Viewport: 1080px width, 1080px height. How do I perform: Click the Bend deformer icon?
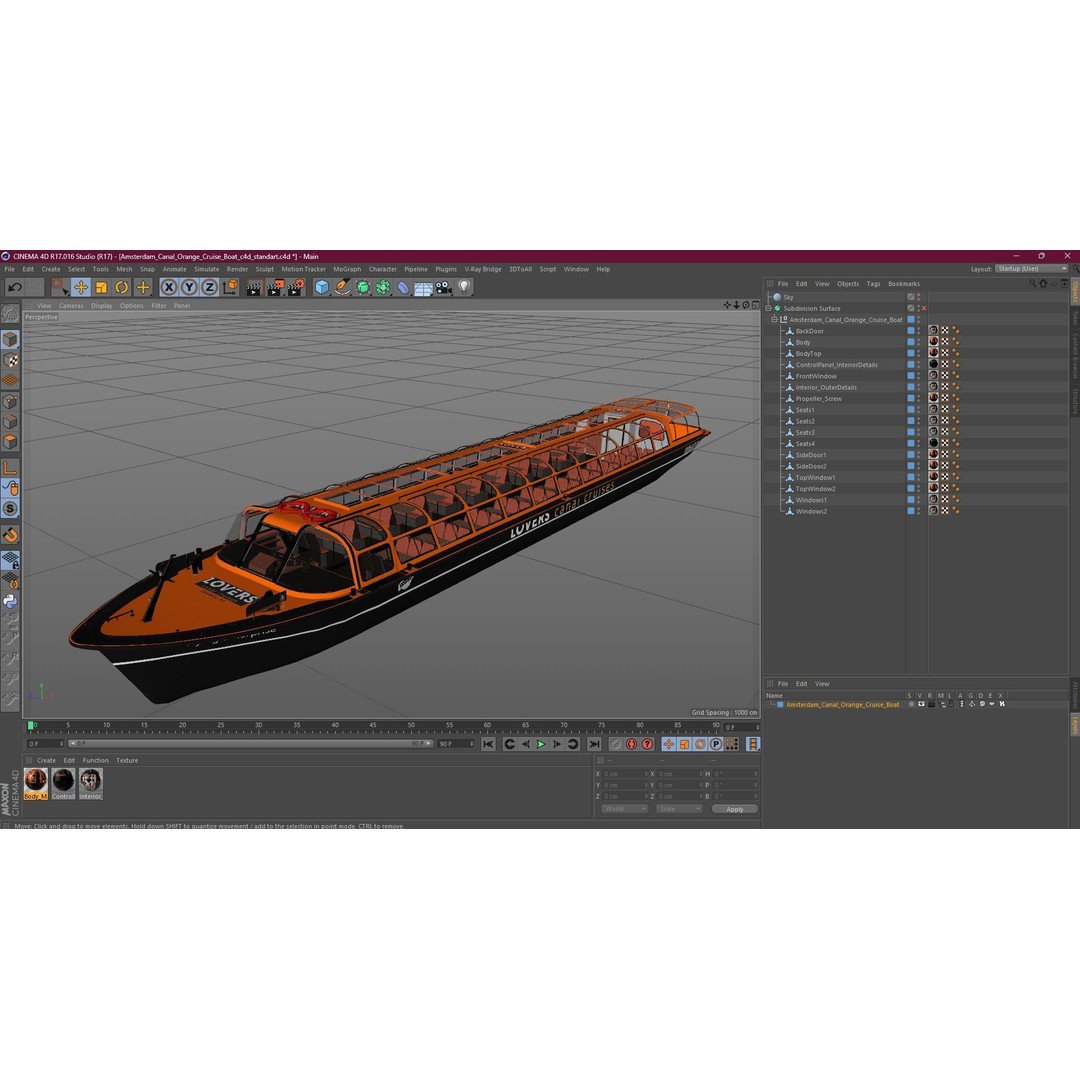(403, 287)
